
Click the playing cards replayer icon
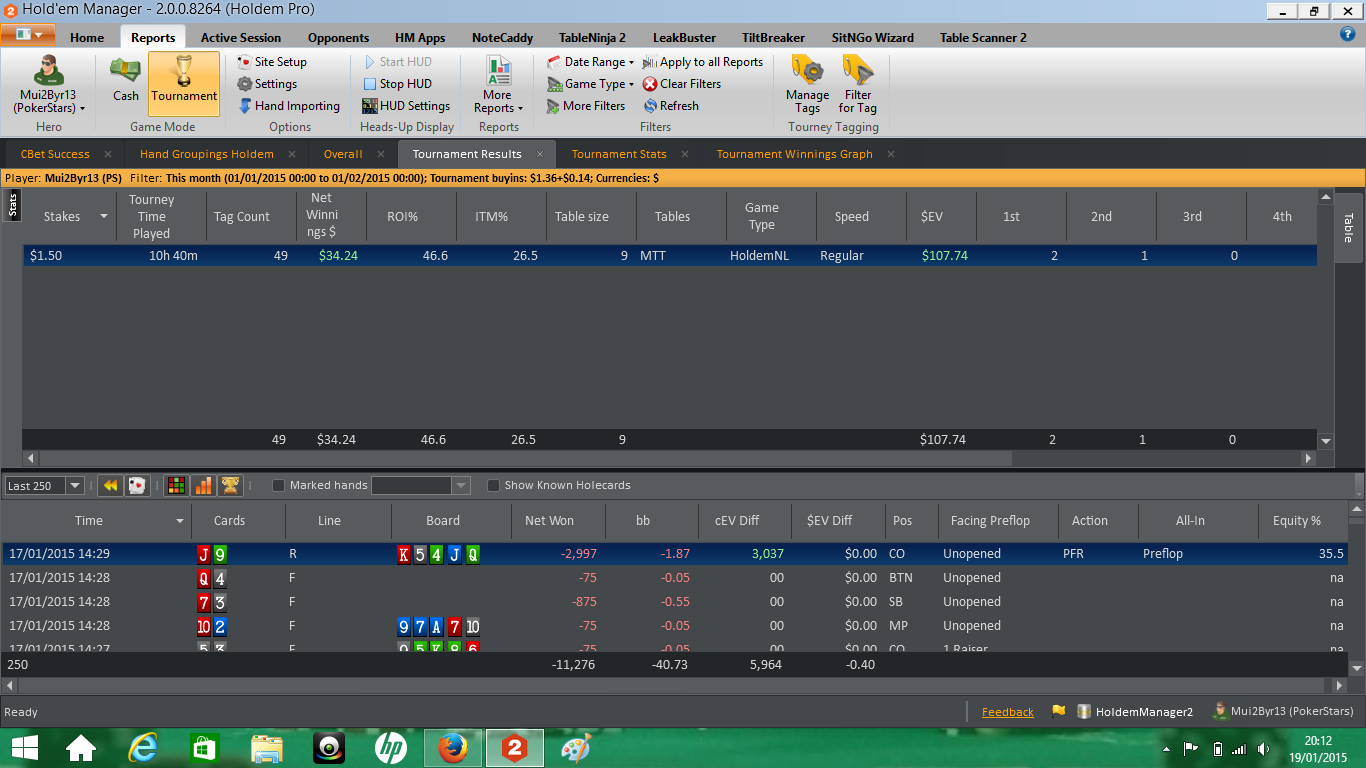(137, 486)
